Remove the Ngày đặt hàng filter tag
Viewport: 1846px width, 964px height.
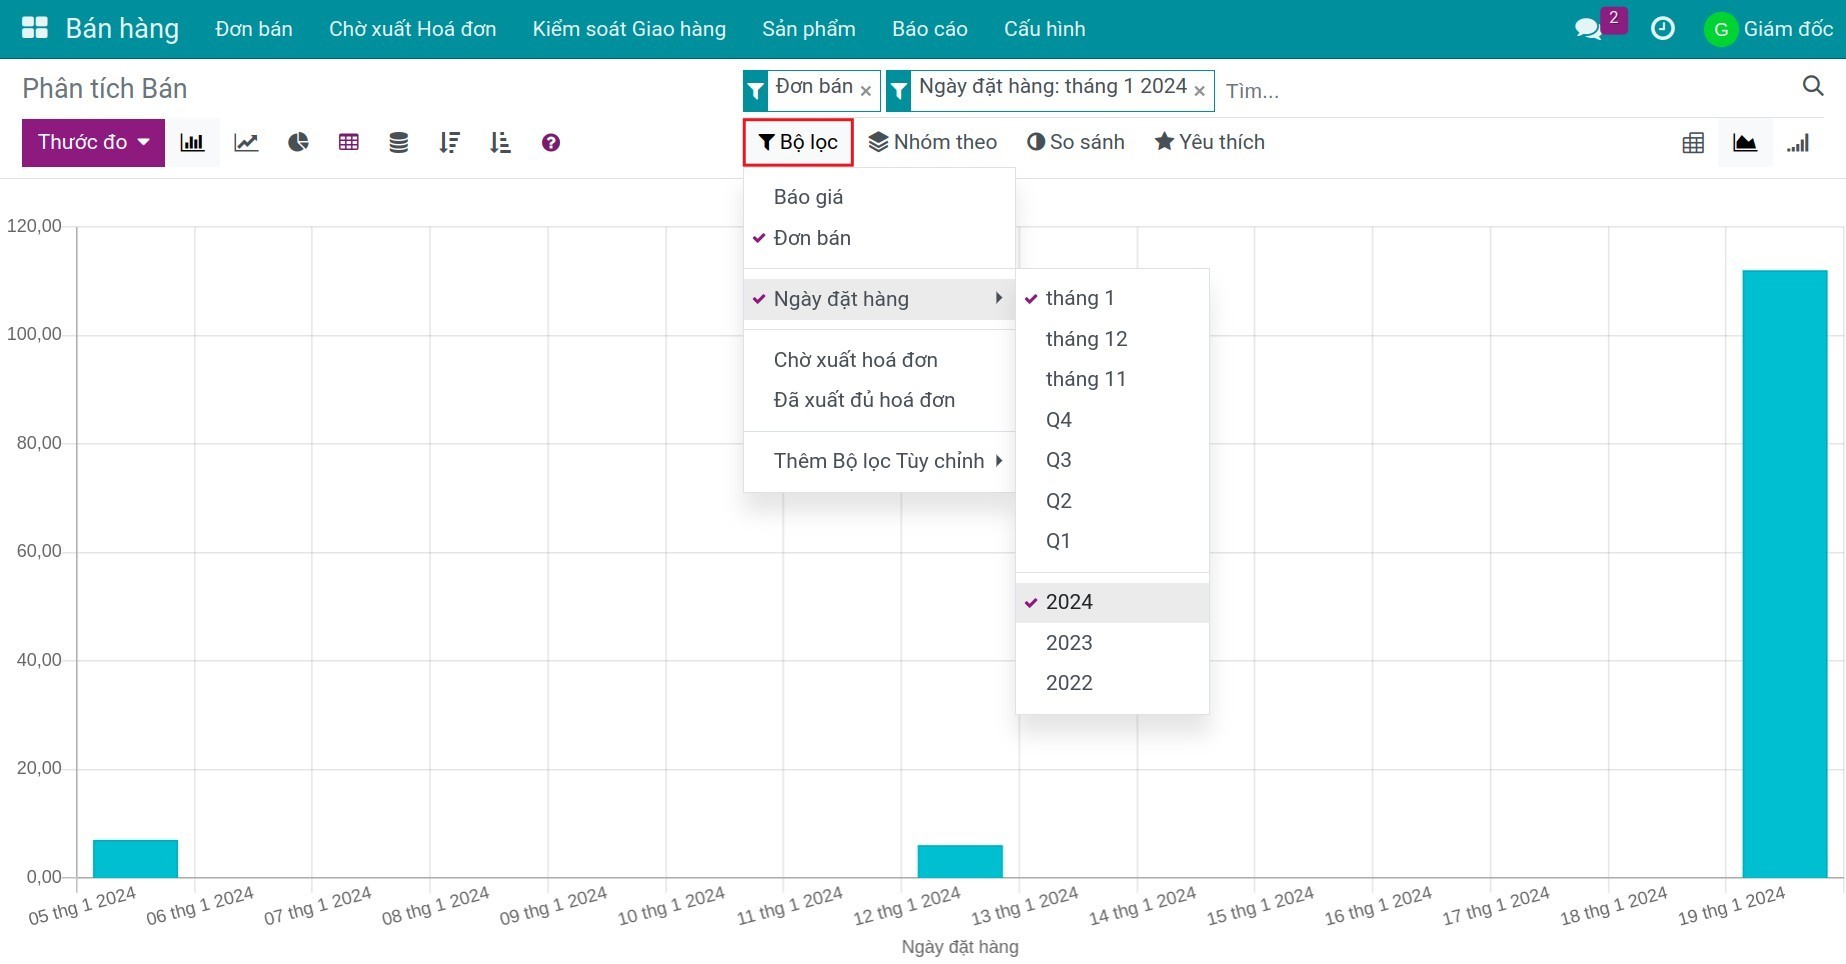coord(1199,91)
